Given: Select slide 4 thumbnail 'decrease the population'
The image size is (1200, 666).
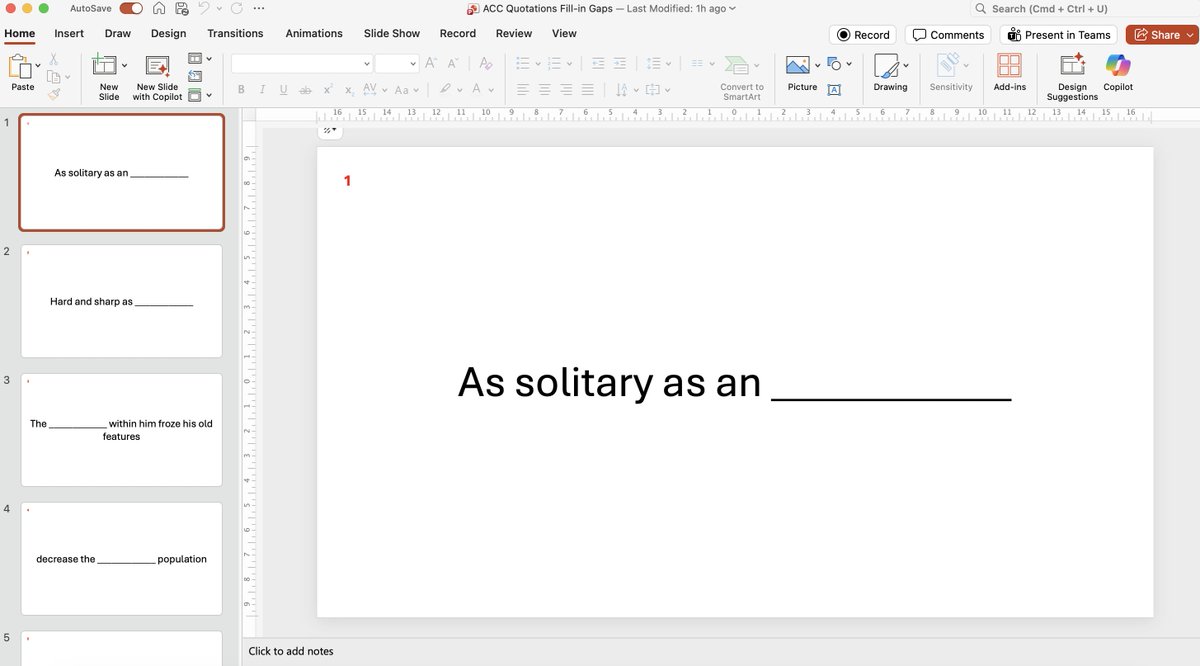Looking at the screenshot, I should coord(121,559).
